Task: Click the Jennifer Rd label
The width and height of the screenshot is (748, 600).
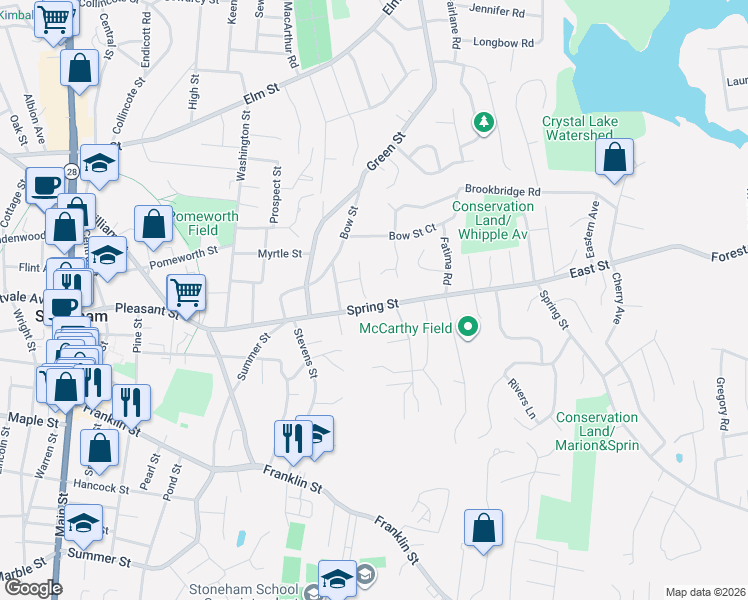Action: (x=497, y=10)
